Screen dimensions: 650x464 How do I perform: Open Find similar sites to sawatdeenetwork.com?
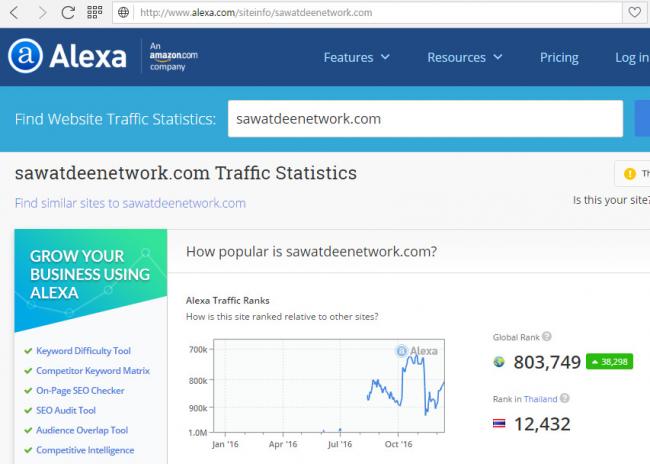pyautogui.click(x=130, y=203)
